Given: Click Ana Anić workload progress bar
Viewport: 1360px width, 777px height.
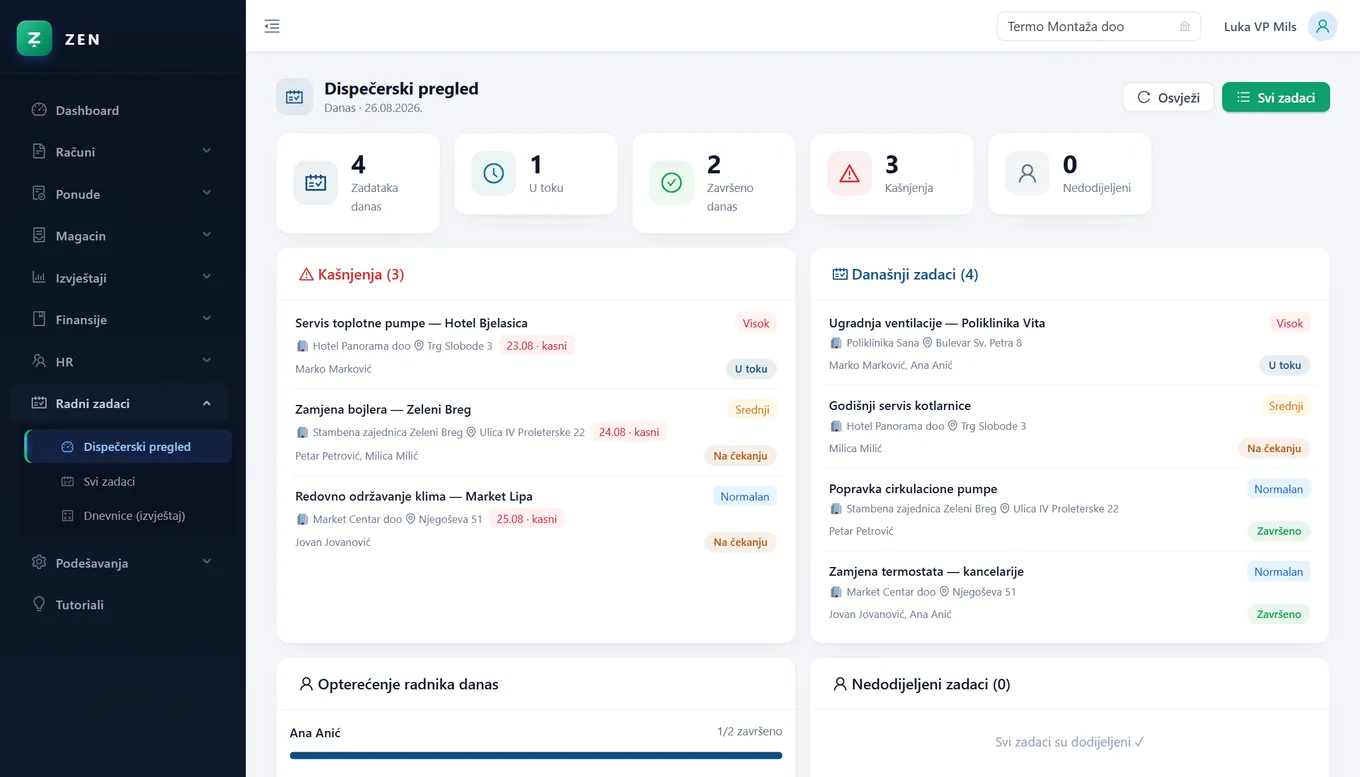Looking at the screenshot, I should coord(536,756).
